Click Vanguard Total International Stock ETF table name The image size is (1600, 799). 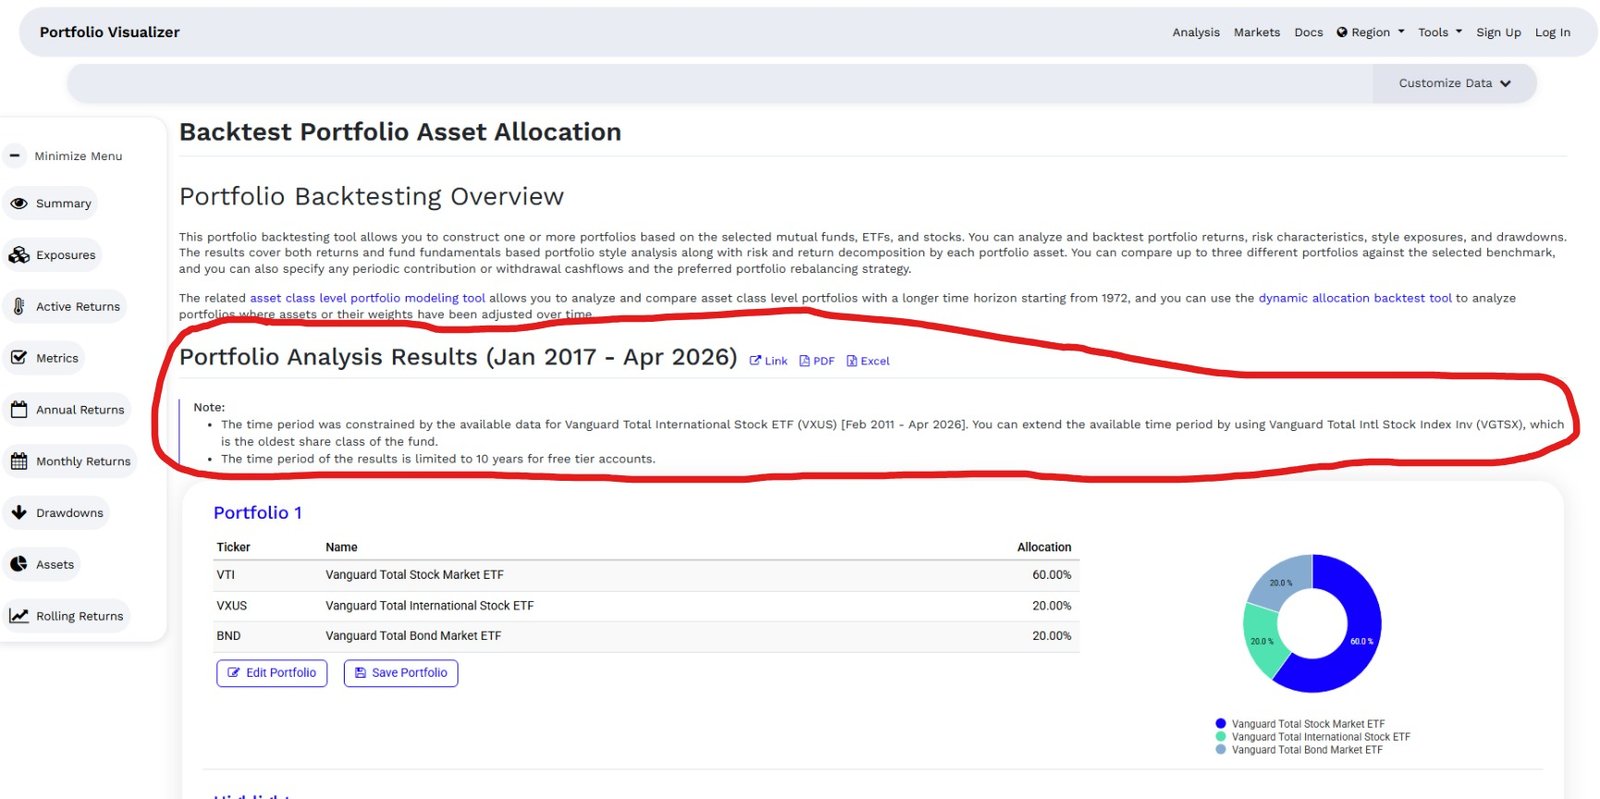click(429, 606)
